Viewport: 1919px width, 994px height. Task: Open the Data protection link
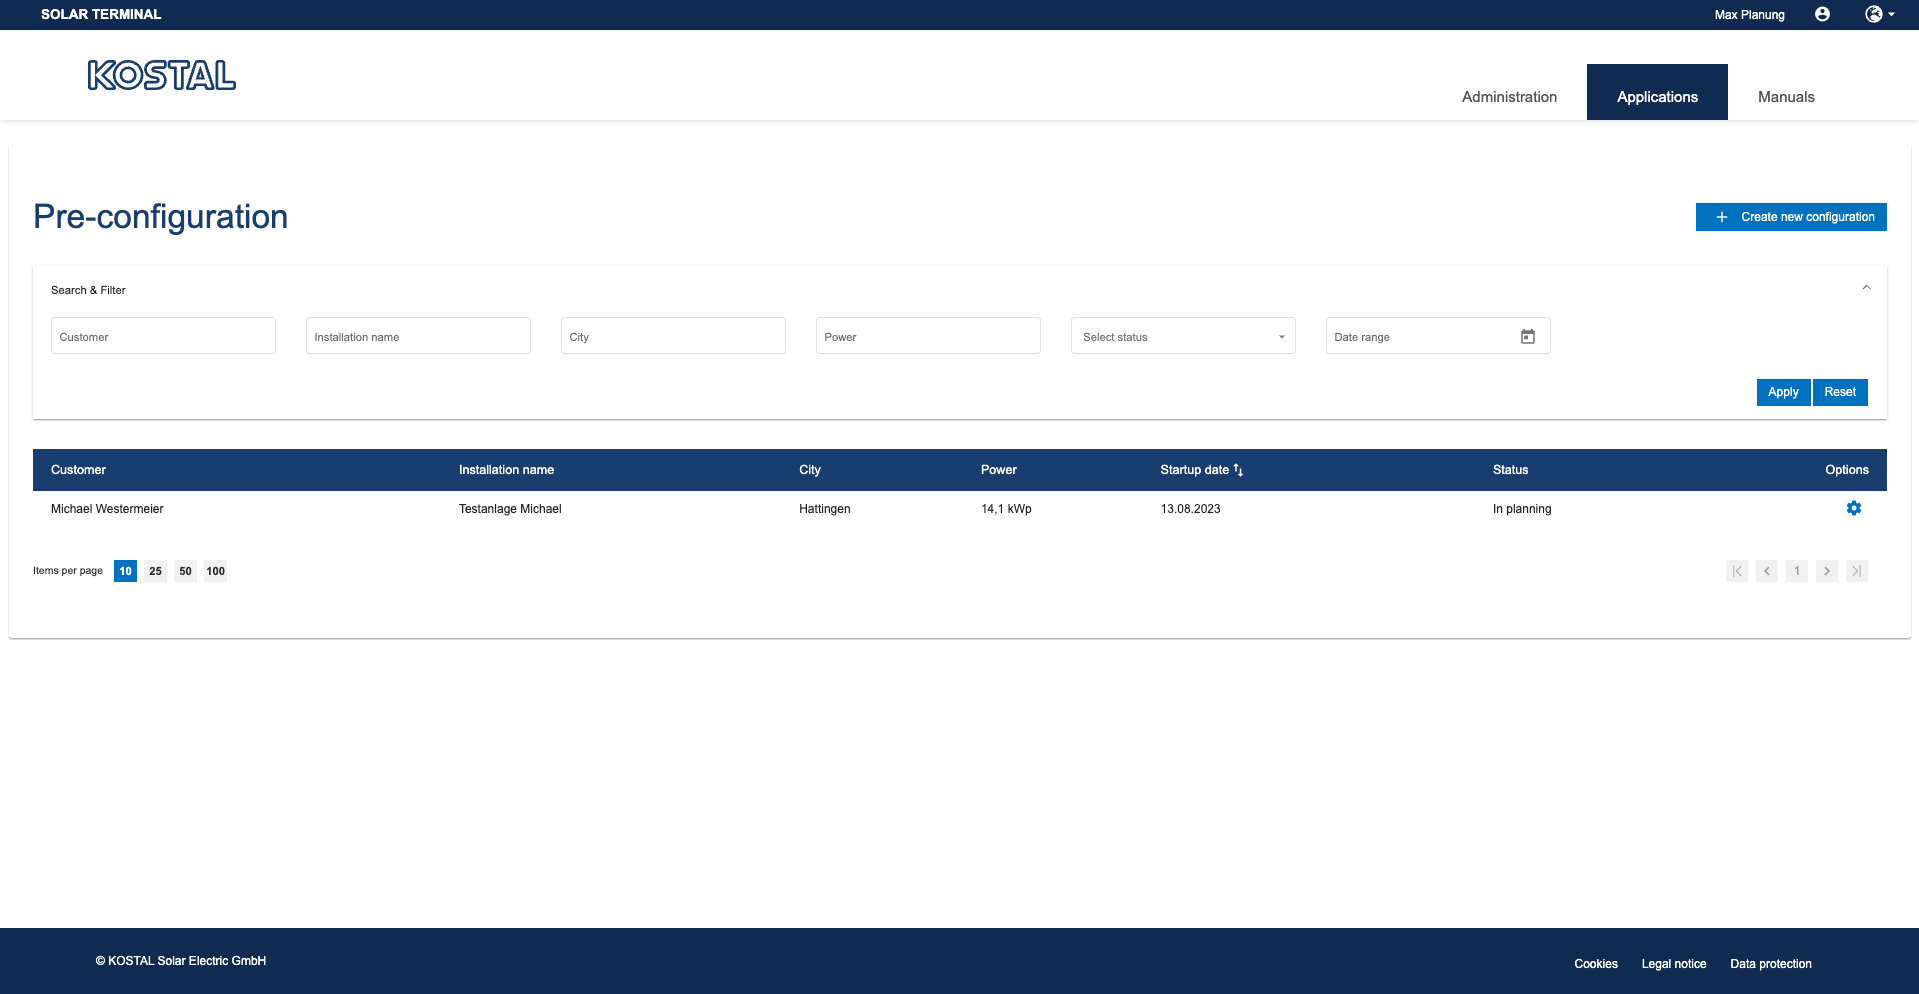(1770, 963)
